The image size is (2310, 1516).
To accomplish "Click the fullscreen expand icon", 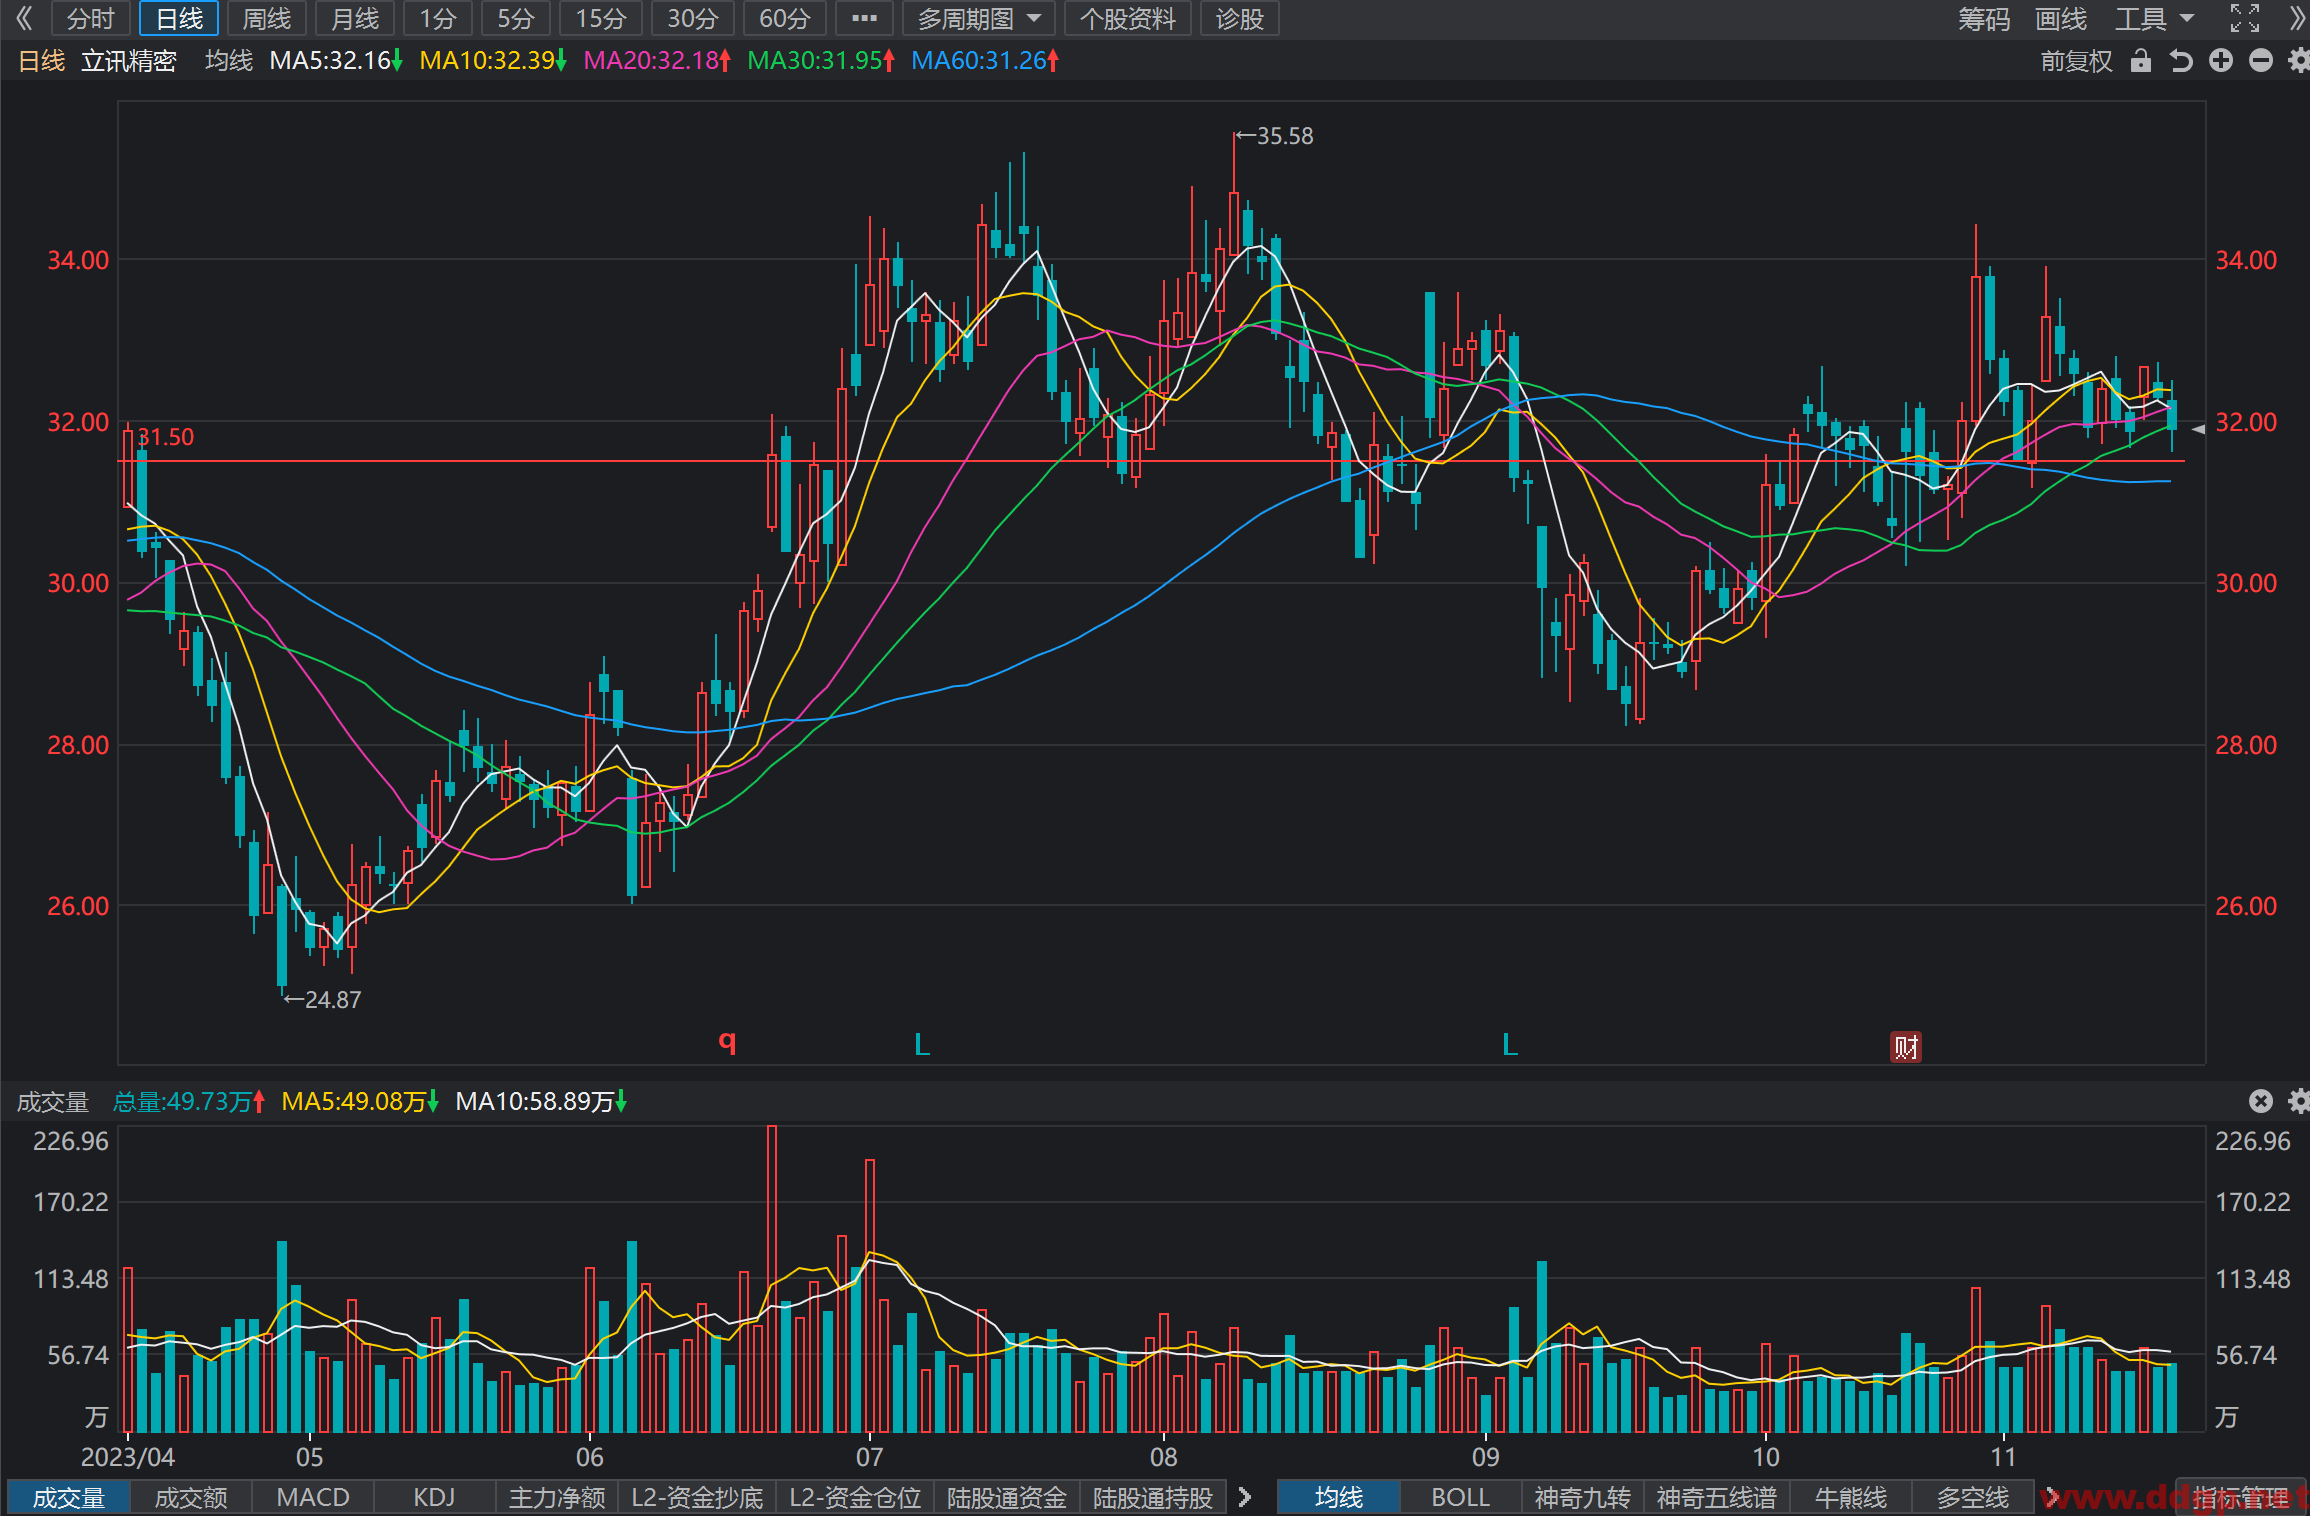I will pyautogui.click(x=2245, y=18).
